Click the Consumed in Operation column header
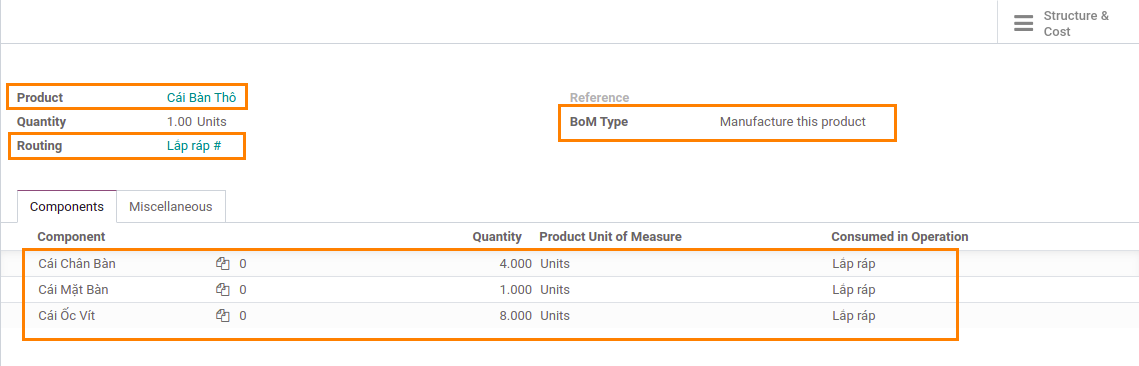The height and width of the screenshot is (366, 1139). [x=899, y=237]
